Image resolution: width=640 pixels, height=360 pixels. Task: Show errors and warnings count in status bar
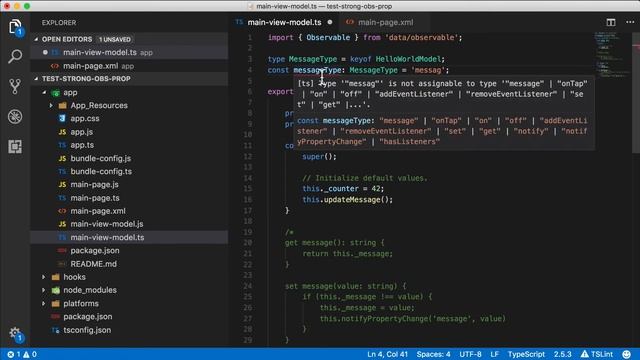click(22, 354)
